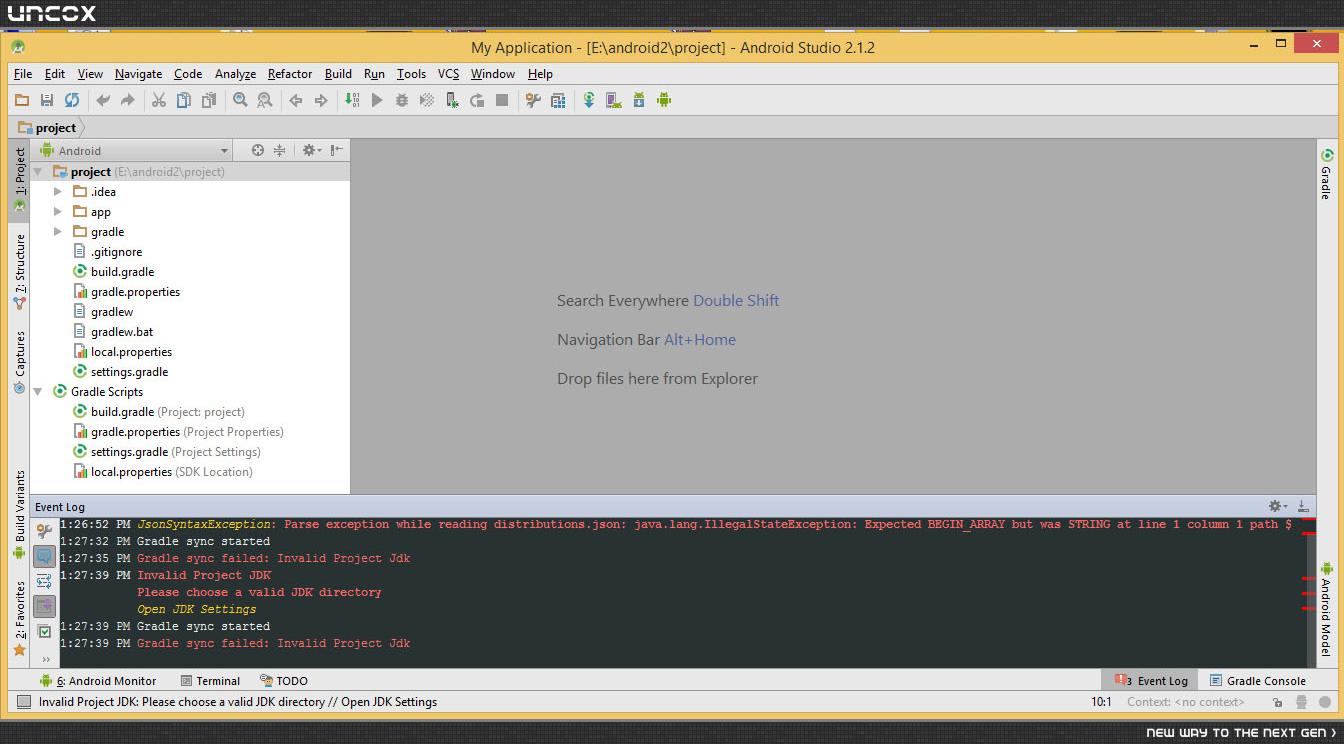Viewport: 1344px width, 744px height.
Task: Open Event Log notification settings wrench
Action: (x=44, y=531)
